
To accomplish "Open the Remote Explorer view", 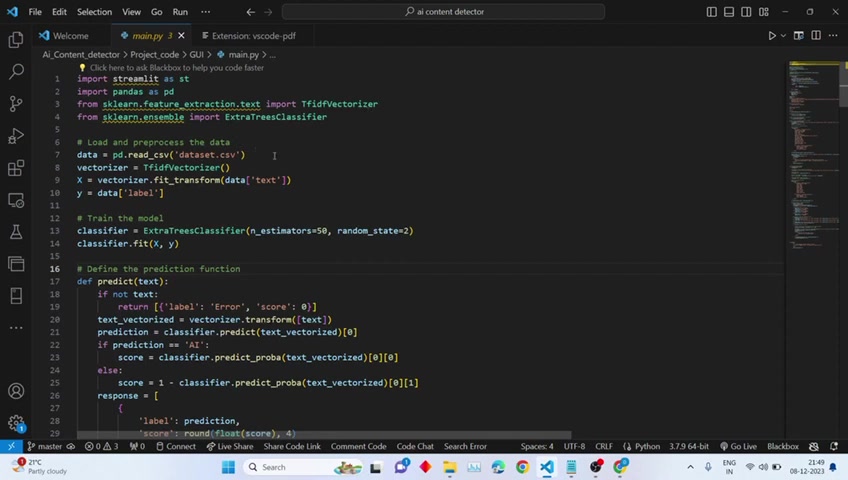I will click(16, 201).
